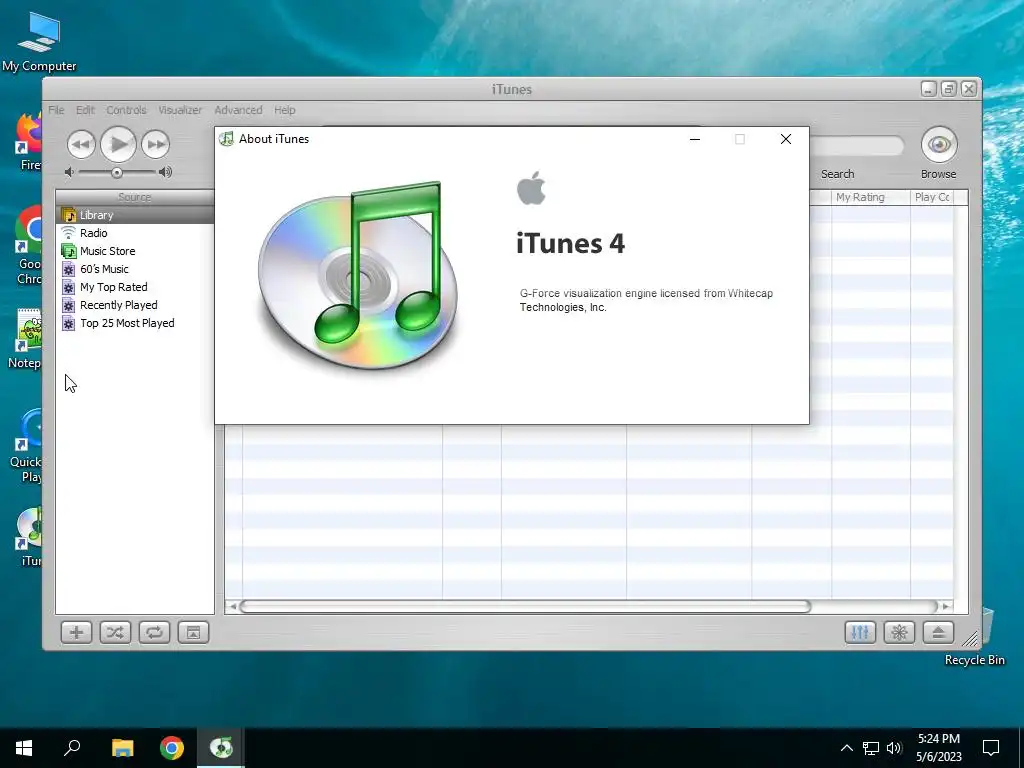
Task: Click the iTunes CD logo in About dialog
Action: (357, 275)
